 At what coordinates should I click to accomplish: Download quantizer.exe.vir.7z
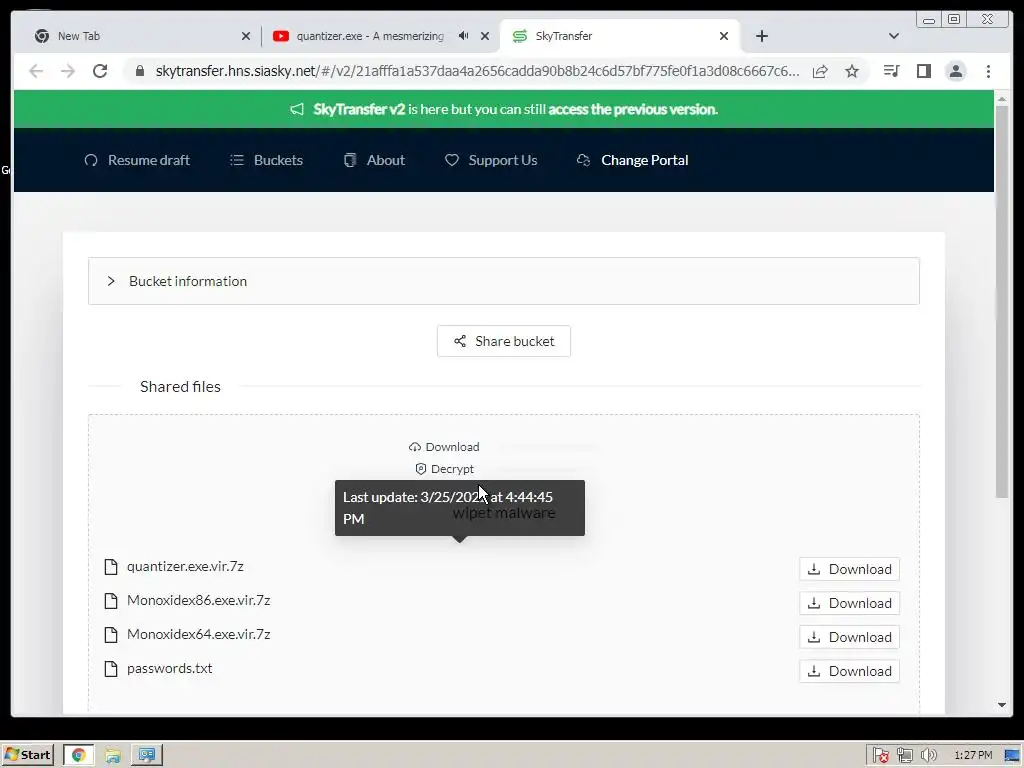click(849, 569)
